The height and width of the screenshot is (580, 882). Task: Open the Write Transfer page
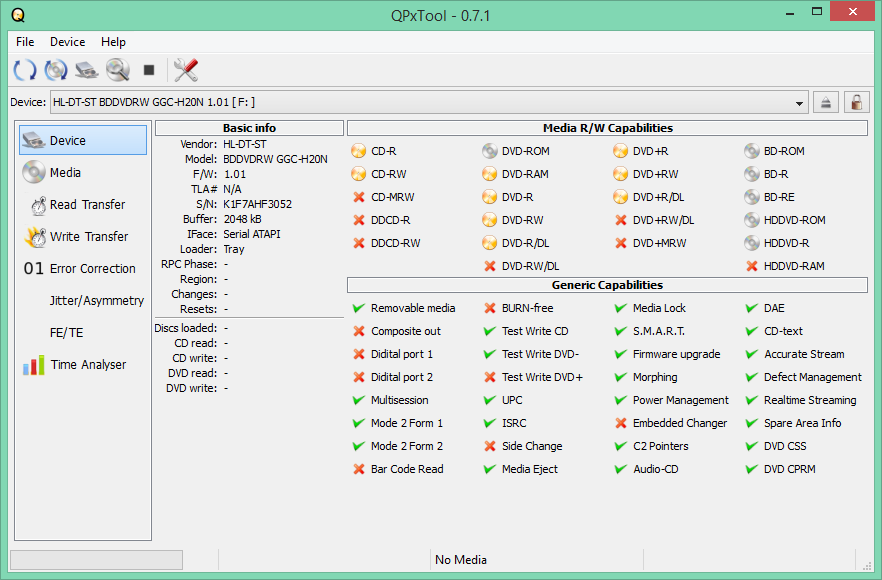[x=83, y=236]
